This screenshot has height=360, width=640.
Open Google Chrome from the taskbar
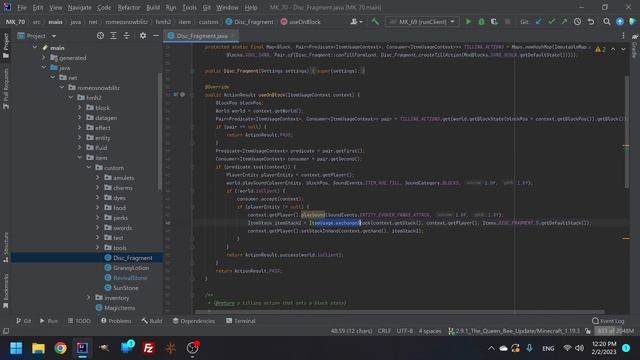60,348
